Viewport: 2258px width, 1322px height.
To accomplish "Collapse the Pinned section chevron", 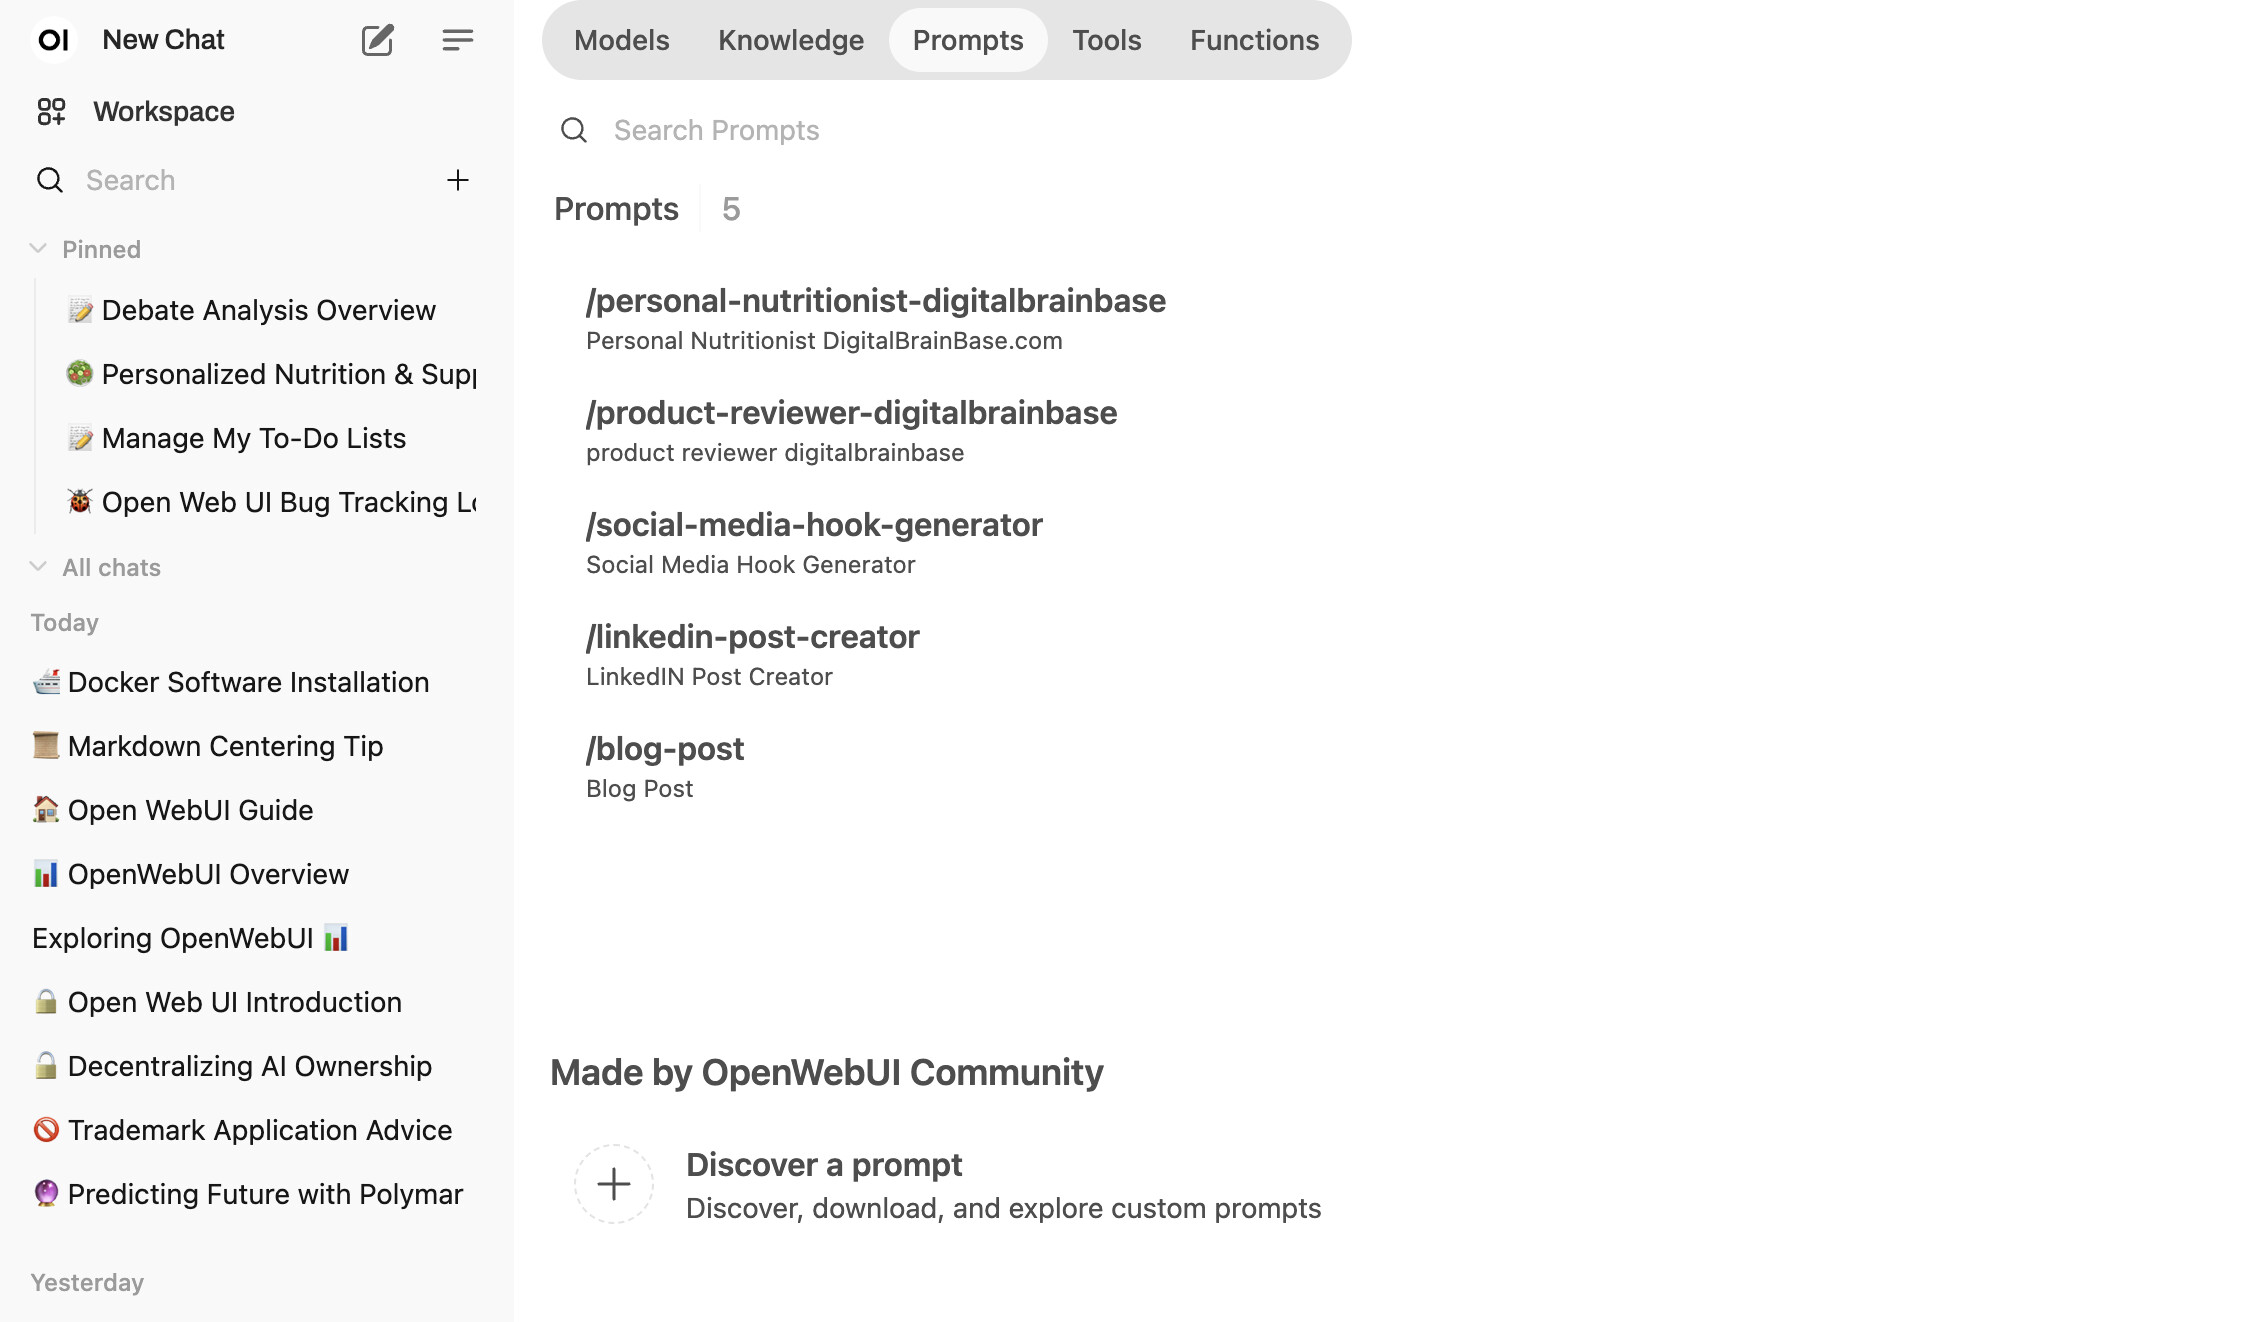I will click(38, 248).
